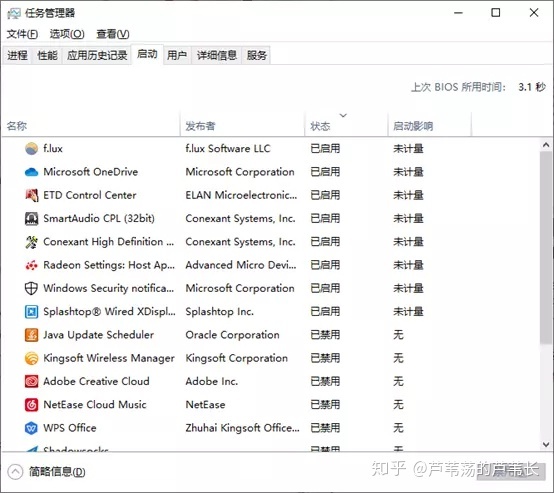Click 已启用 status in f.lux row

325,148
